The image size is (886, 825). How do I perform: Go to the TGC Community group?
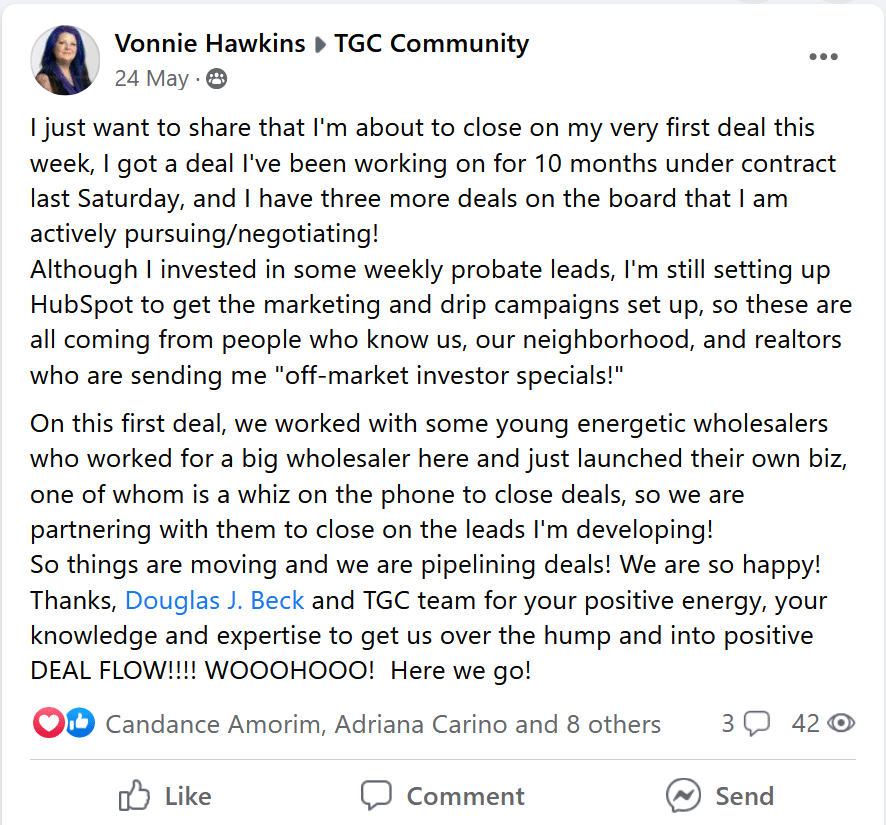pos(431,44)
